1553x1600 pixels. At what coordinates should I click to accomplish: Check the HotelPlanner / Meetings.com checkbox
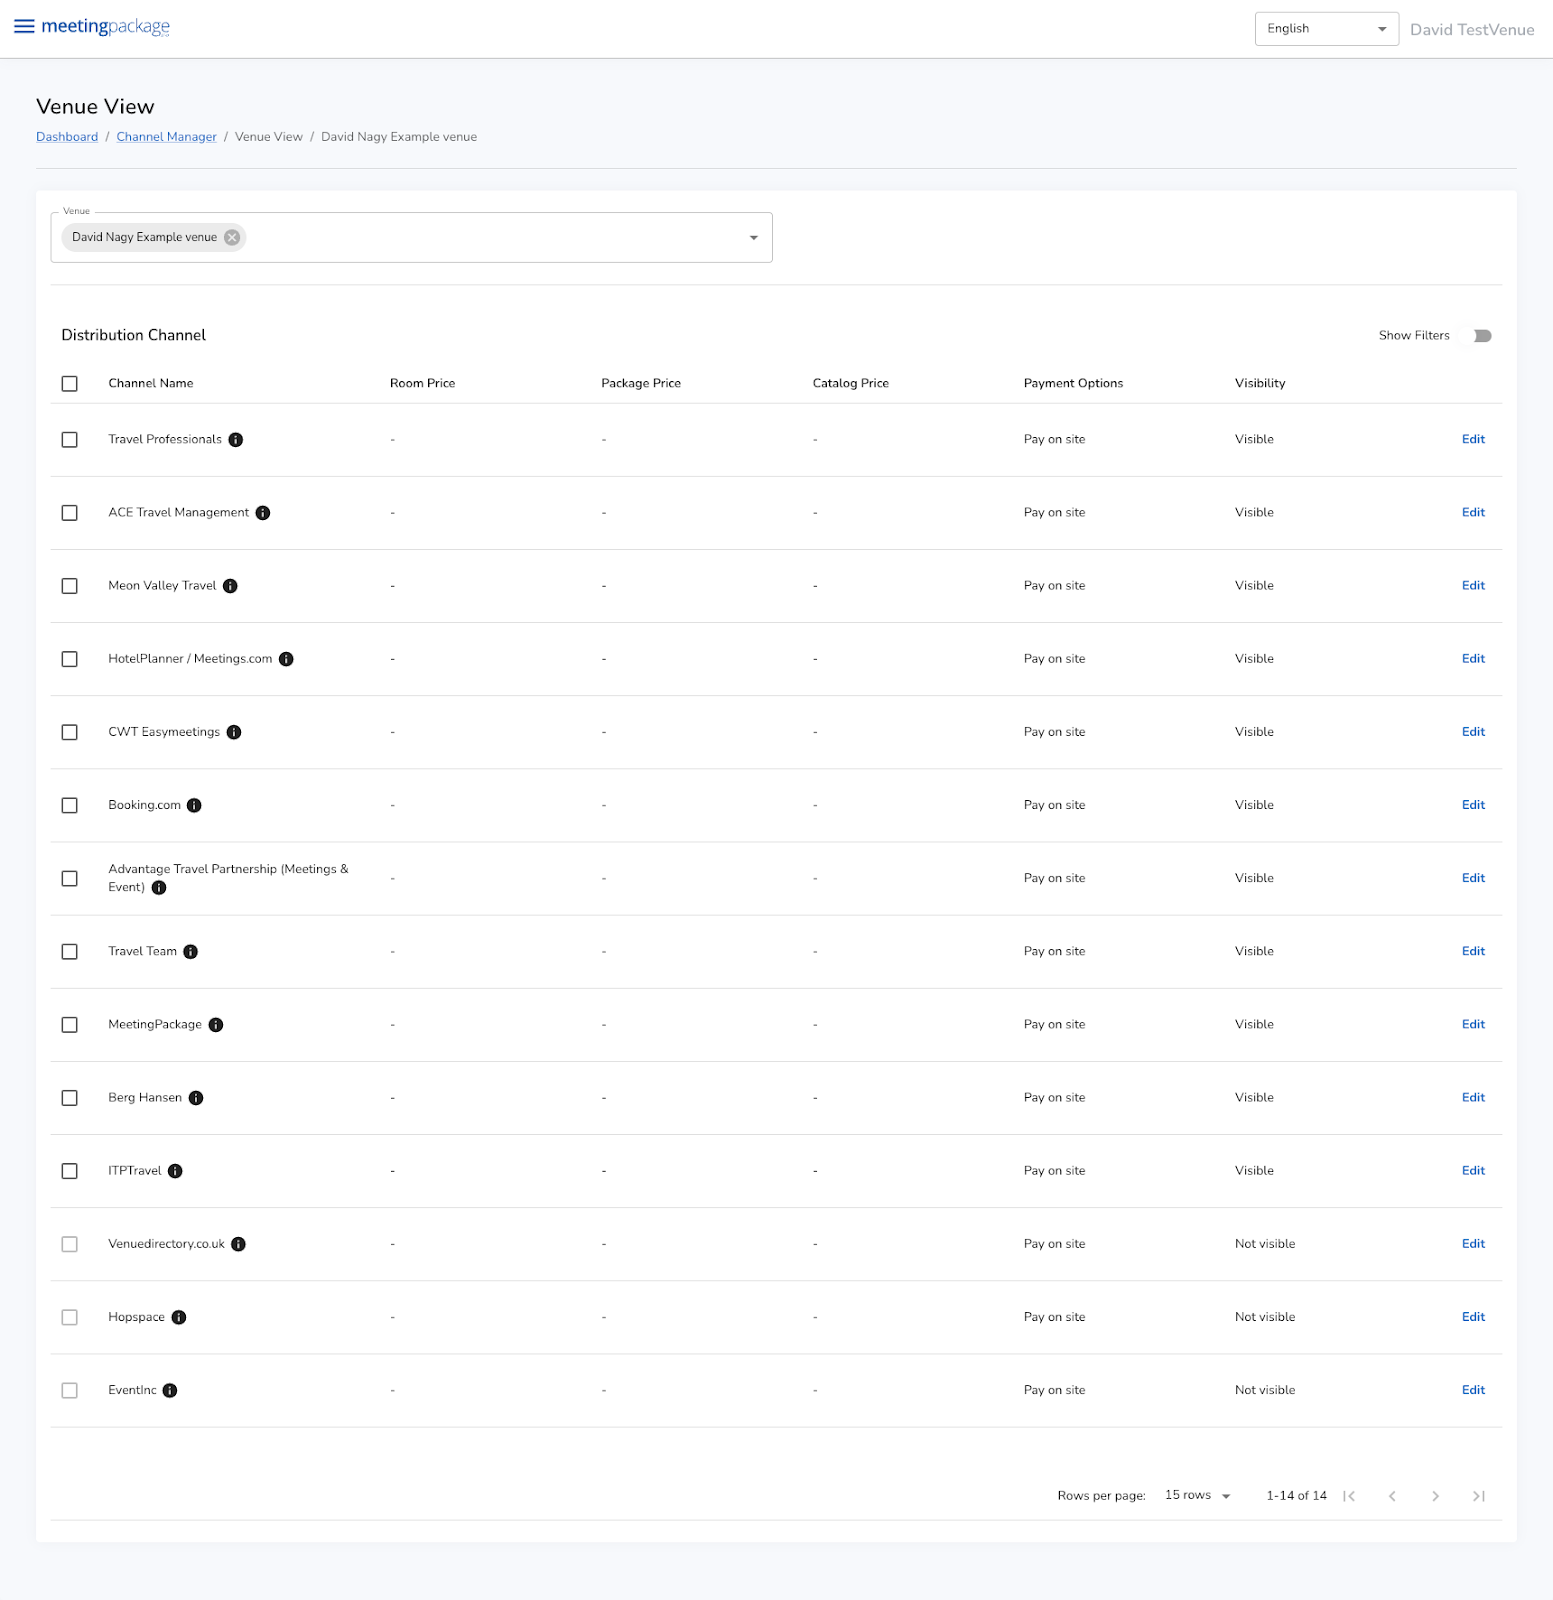tap(70, 659)
